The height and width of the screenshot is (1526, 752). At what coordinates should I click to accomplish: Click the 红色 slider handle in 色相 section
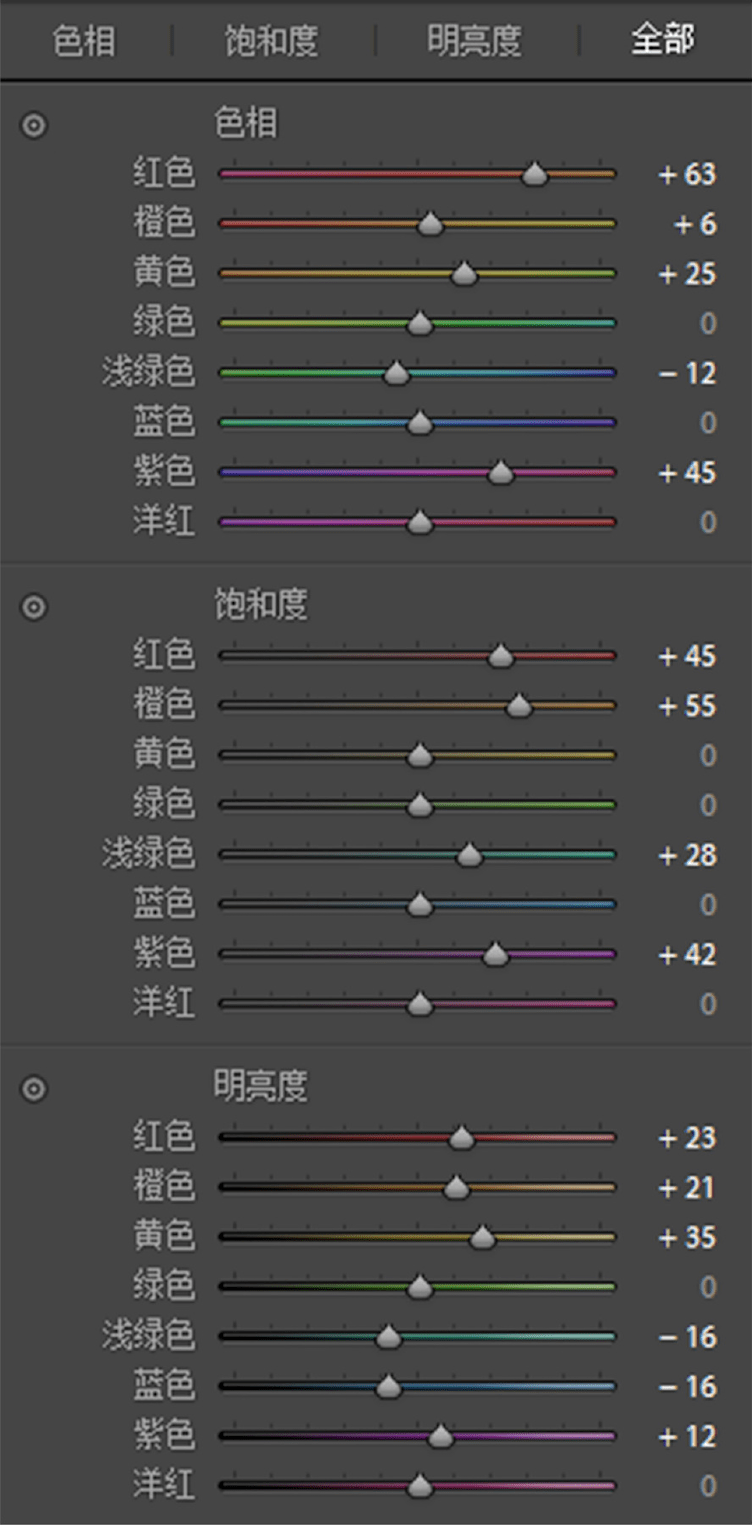(x=534, y=174)
